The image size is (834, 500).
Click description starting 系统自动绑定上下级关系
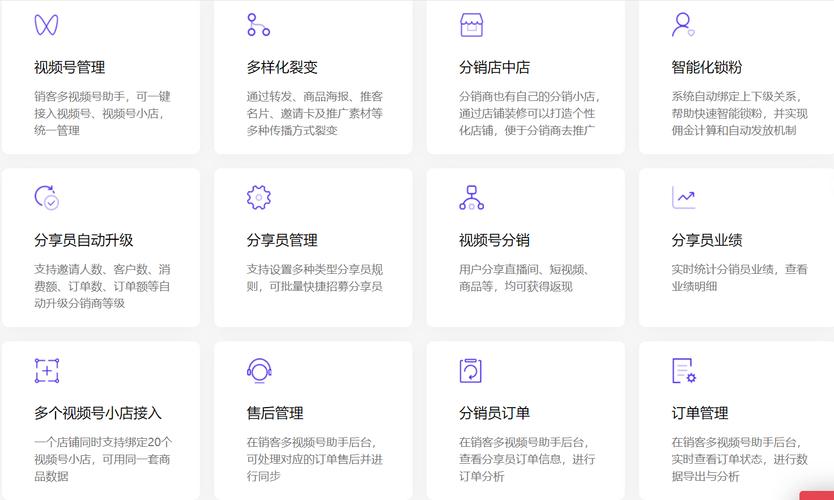click(x=739, y=113)
